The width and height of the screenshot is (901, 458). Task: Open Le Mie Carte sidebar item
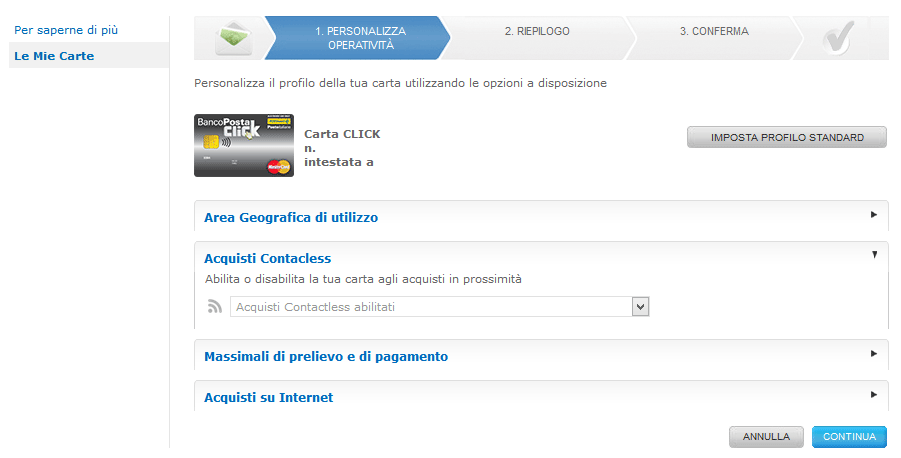pyautogui.click(x=54, y=56)
